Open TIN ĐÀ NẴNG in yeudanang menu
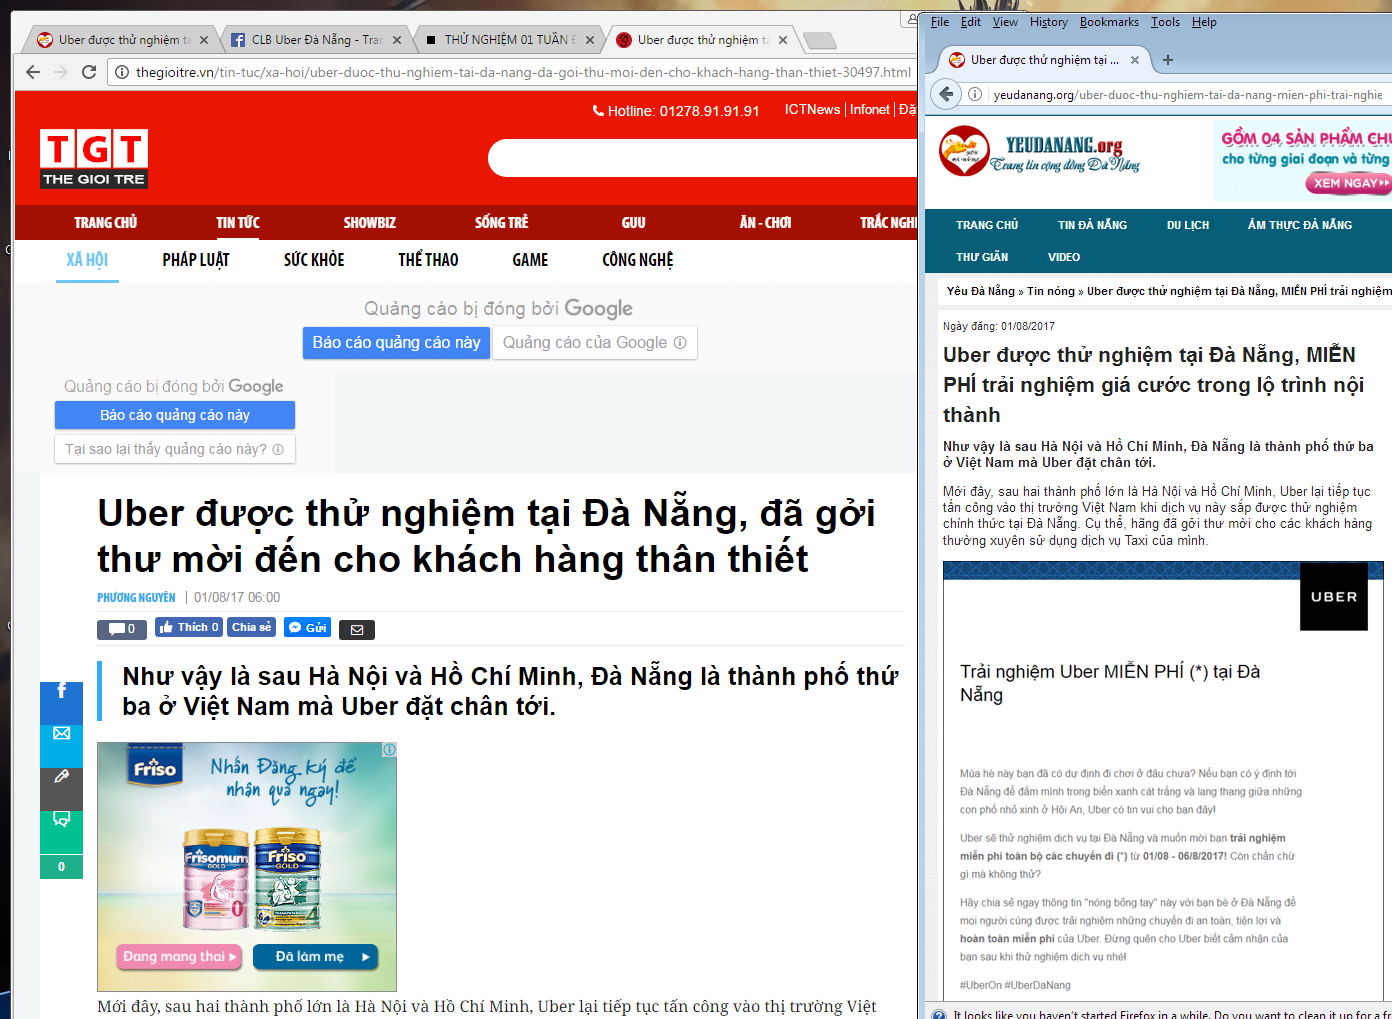The height and width of the screenshot is (1019, 1392). [x=1092, y=225]
